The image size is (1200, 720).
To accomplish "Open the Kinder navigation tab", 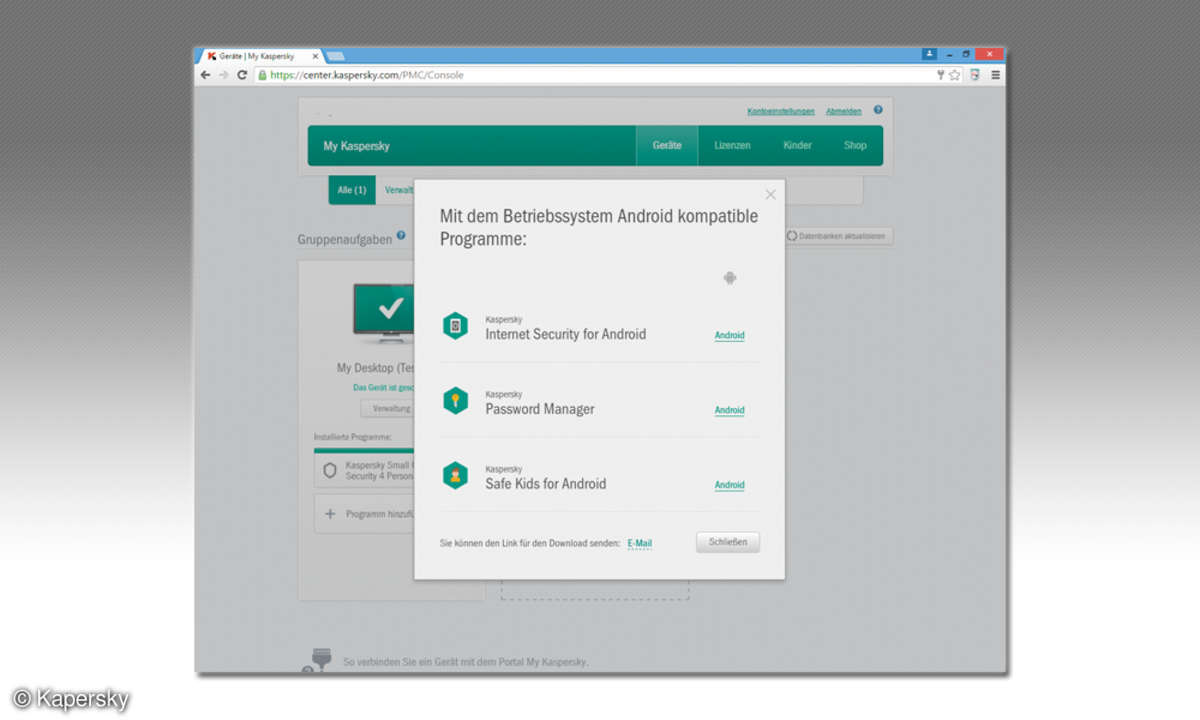I will (797, 146).
